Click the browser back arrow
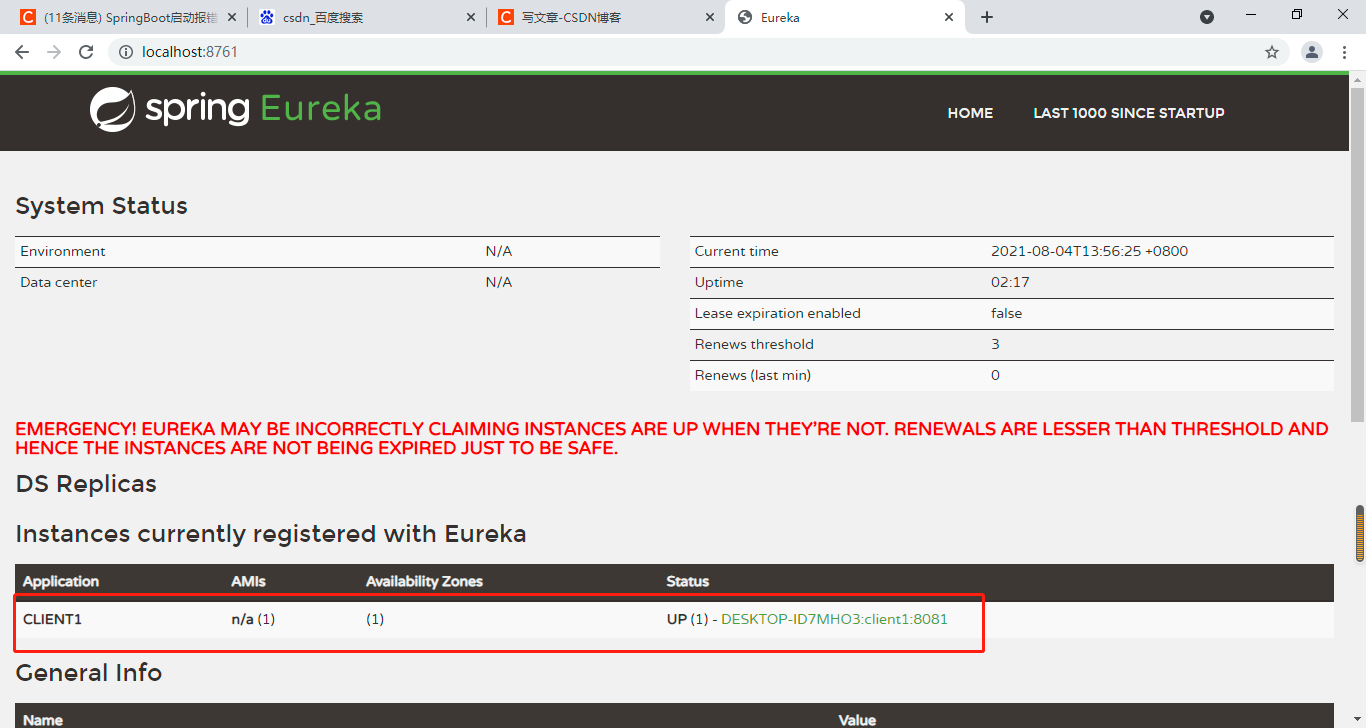 [22, 52]
